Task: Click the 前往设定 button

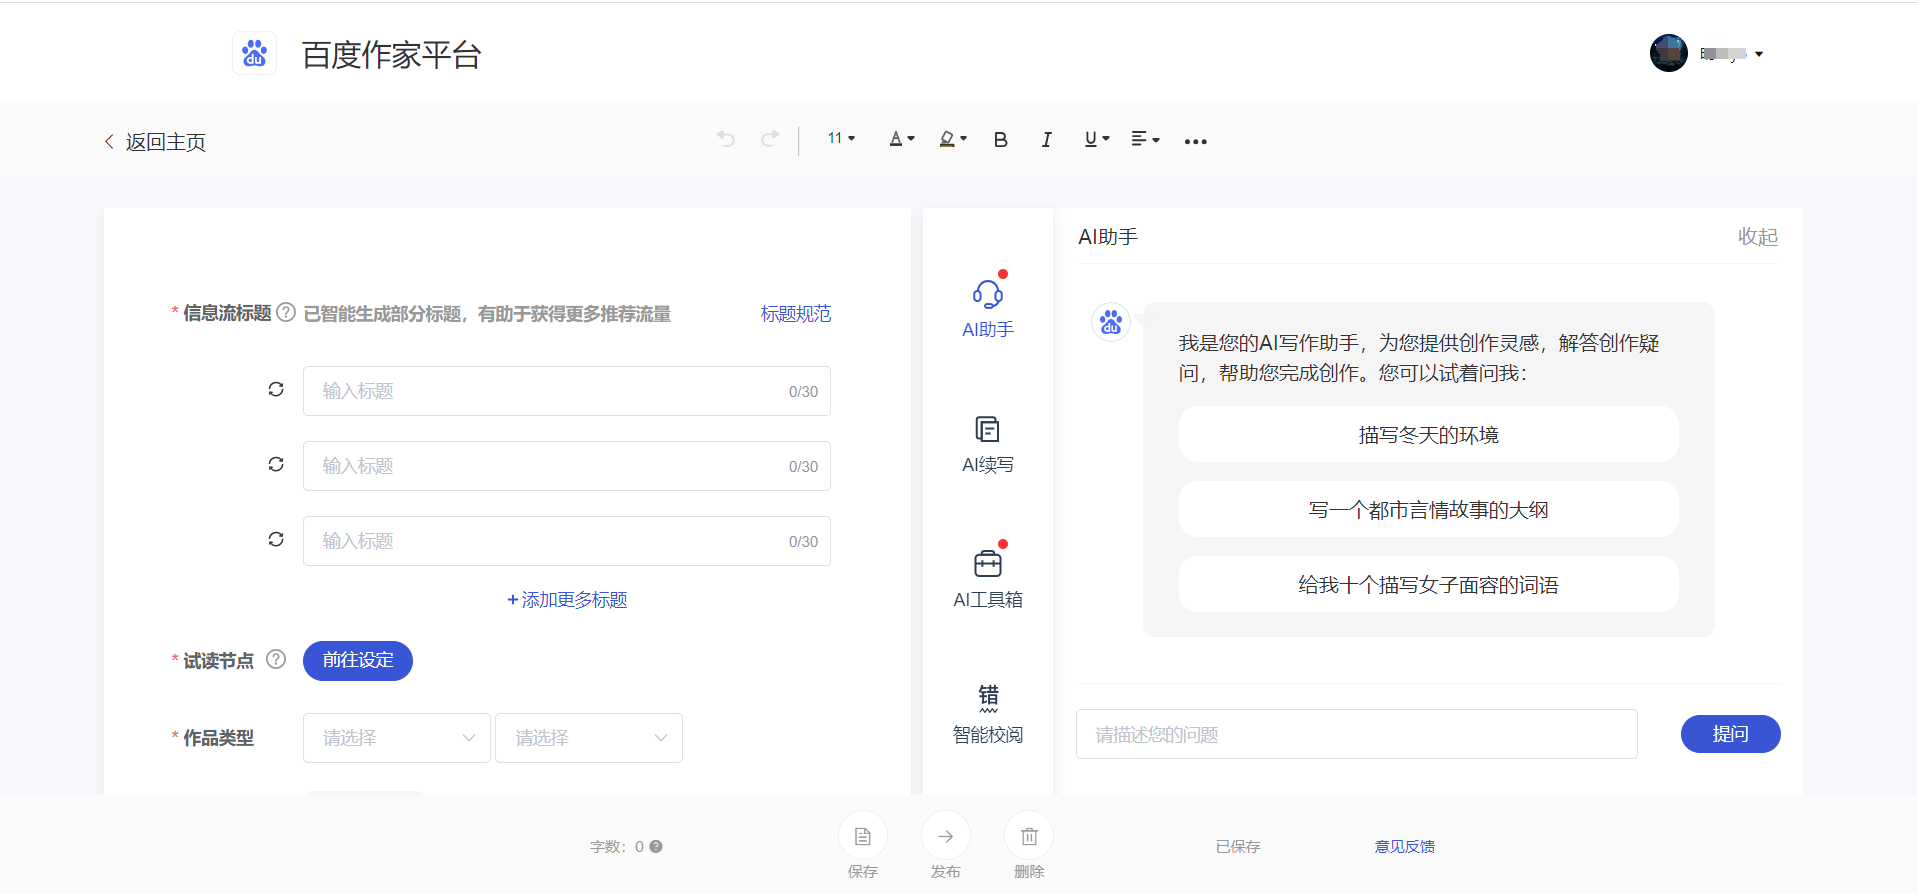Action: tap(357, 661)
